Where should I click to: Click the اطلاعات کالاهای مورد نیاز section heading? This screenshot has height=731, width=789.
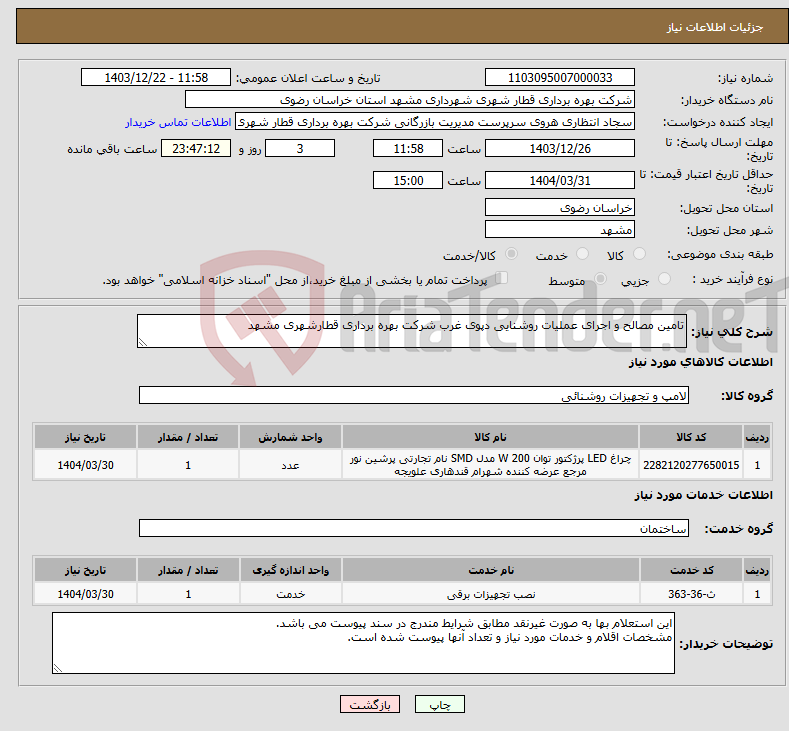(x=700, y=362)
